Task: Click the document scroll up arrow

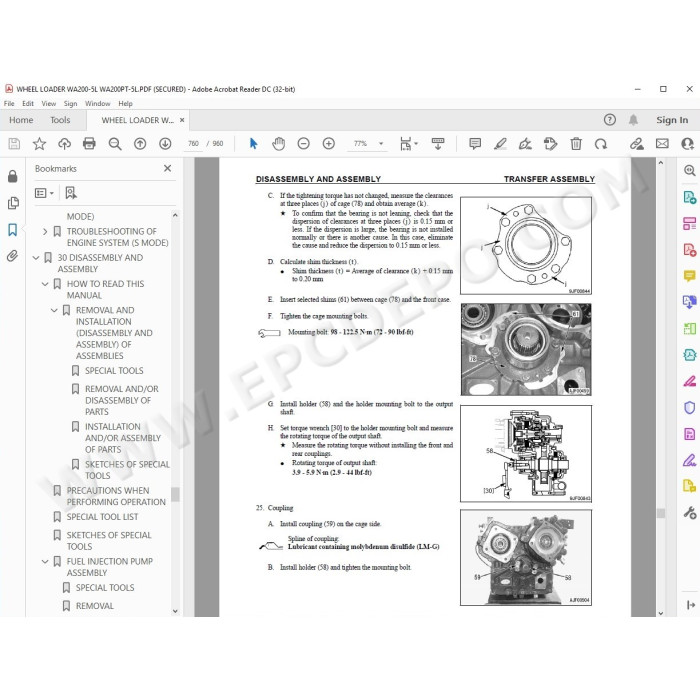Action: [661, 163]
